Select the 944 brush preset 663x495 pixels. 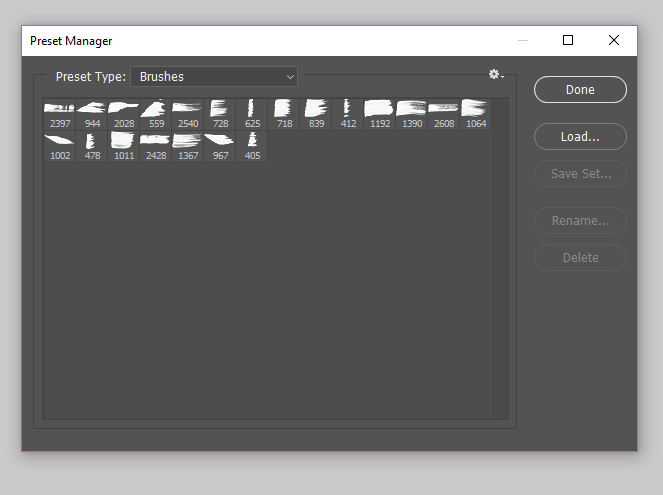(92, 114)
